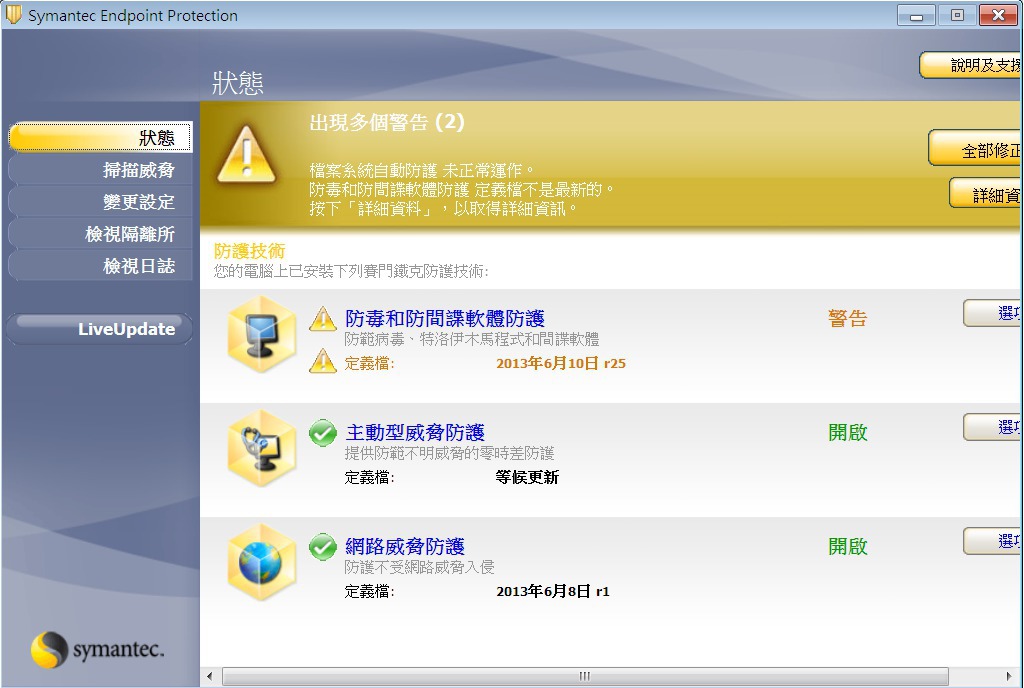Screen dimensions: 1024x688
Task: Click the 網路威脅防護 link
Action: point(405,546)
